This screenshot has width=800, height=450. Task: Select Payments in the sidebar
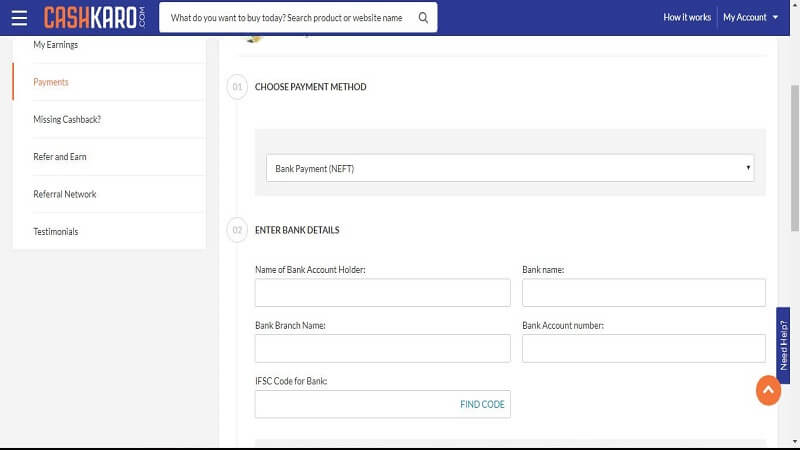(51, 82)
